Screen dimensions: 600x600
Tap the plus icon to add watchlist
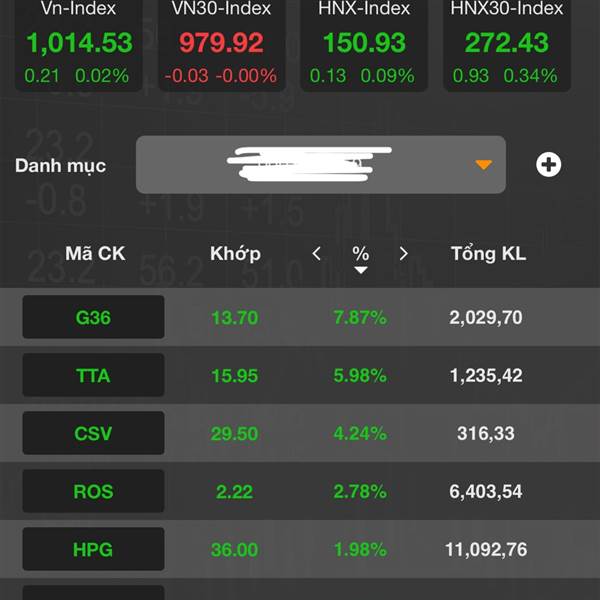pyautogui.click(x=548, y=165)
